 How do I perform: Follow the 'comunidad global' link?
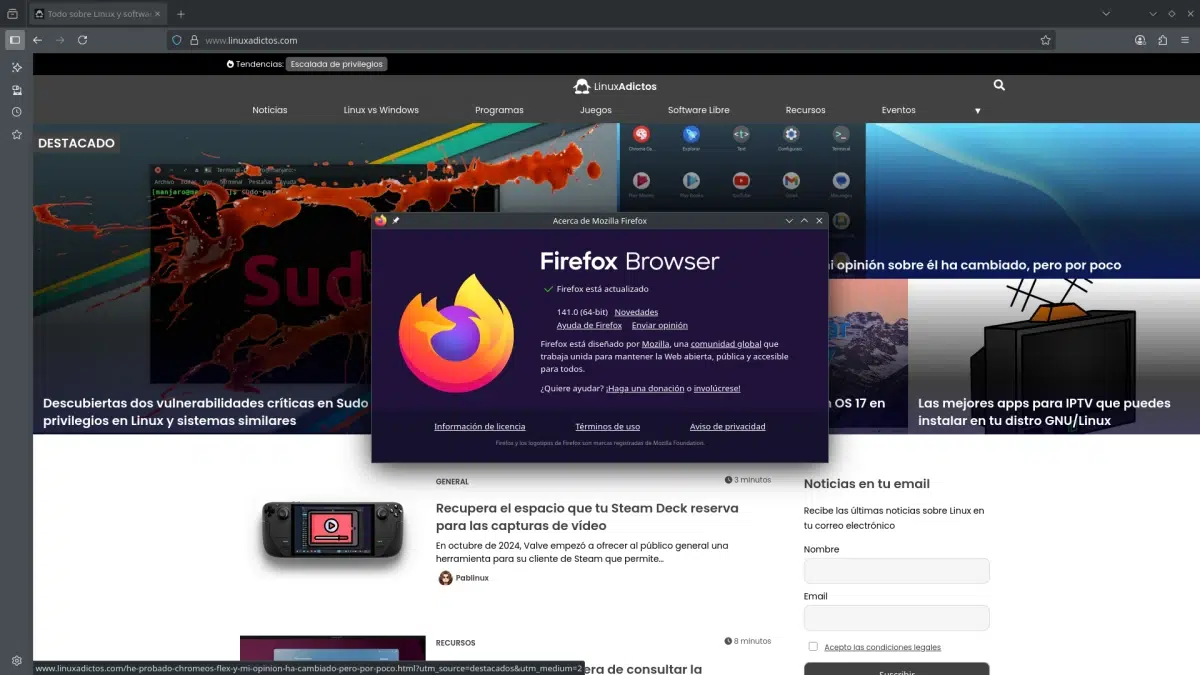726,343
